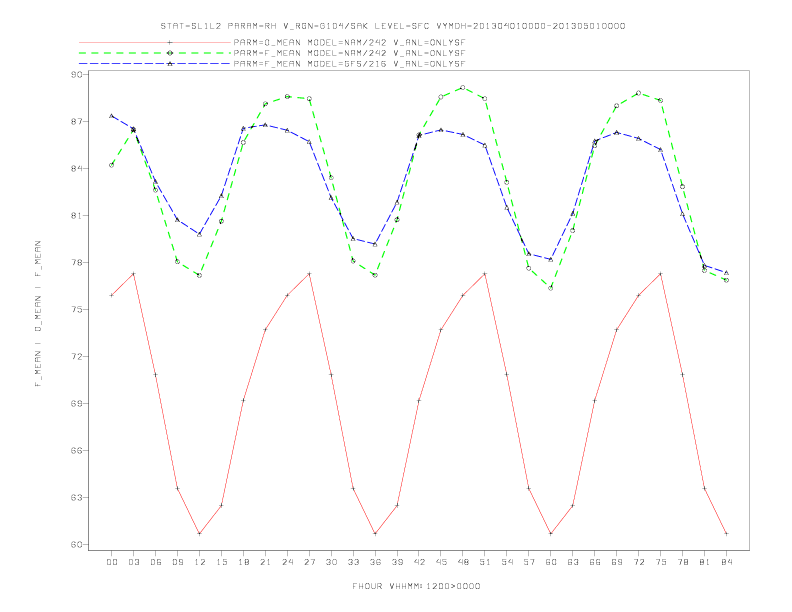
Task: Click the green NAM circle marker at hour 00
Action: pos(112,165)
